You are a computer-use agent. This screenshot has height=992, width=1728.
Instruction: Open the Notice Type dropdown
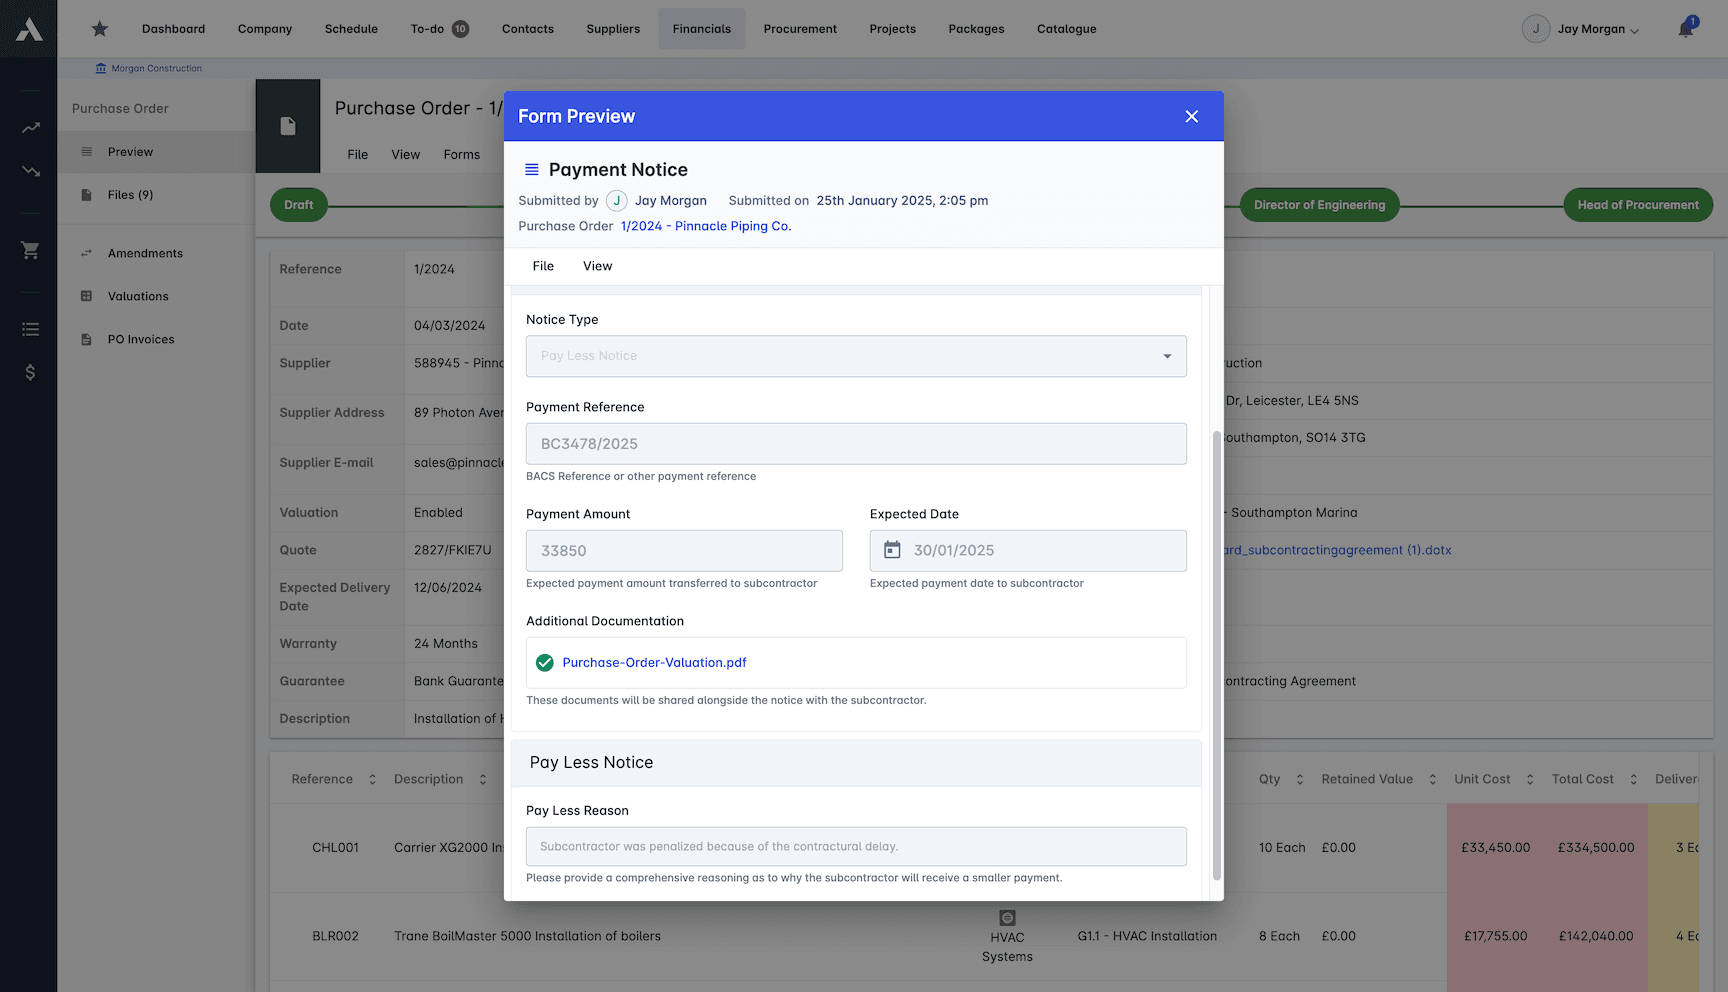(x=1166, y=356)
